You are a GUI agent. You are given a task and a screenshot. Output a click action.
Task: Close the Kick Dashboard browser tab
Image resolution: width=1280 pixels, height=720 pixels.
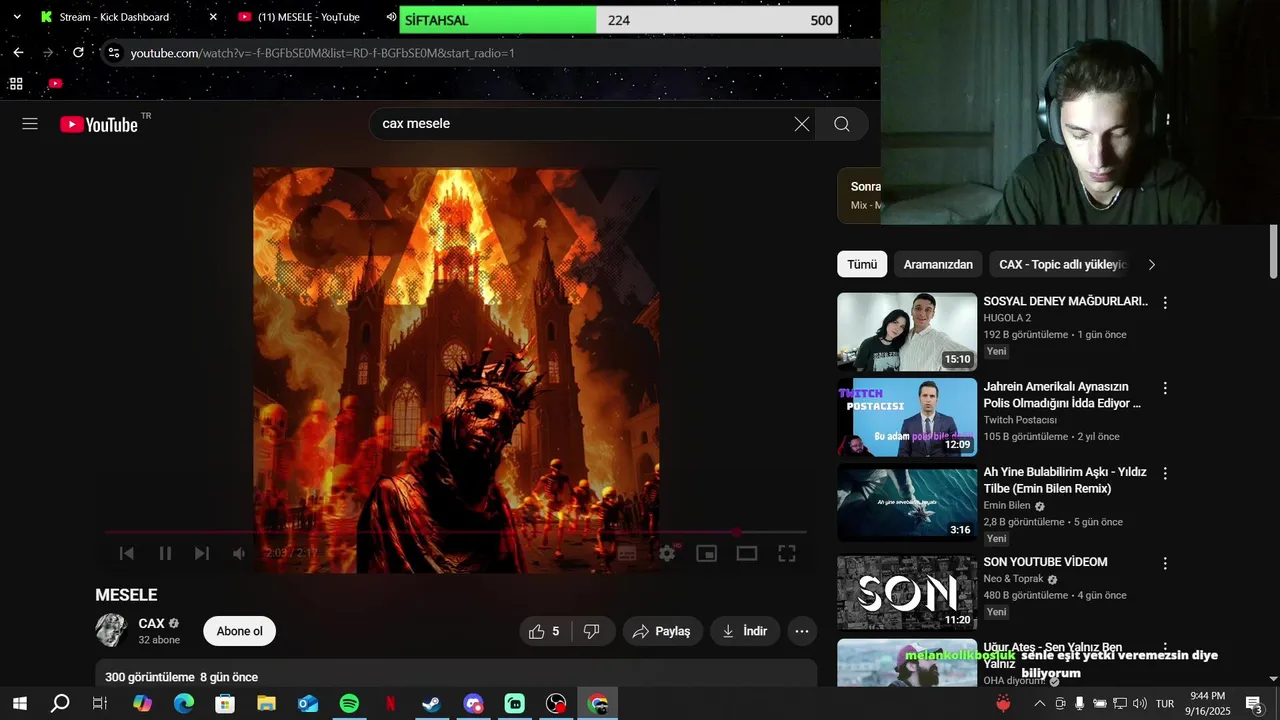[213, 17]
